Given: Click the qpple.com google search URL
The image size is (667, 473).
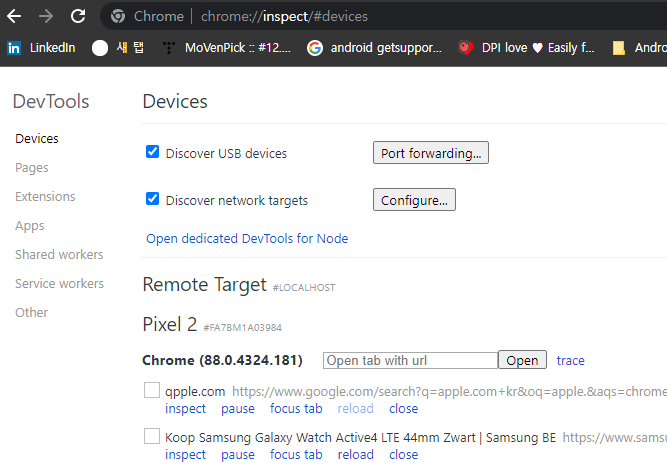Looking at the screenshot, I should (449, 391).
